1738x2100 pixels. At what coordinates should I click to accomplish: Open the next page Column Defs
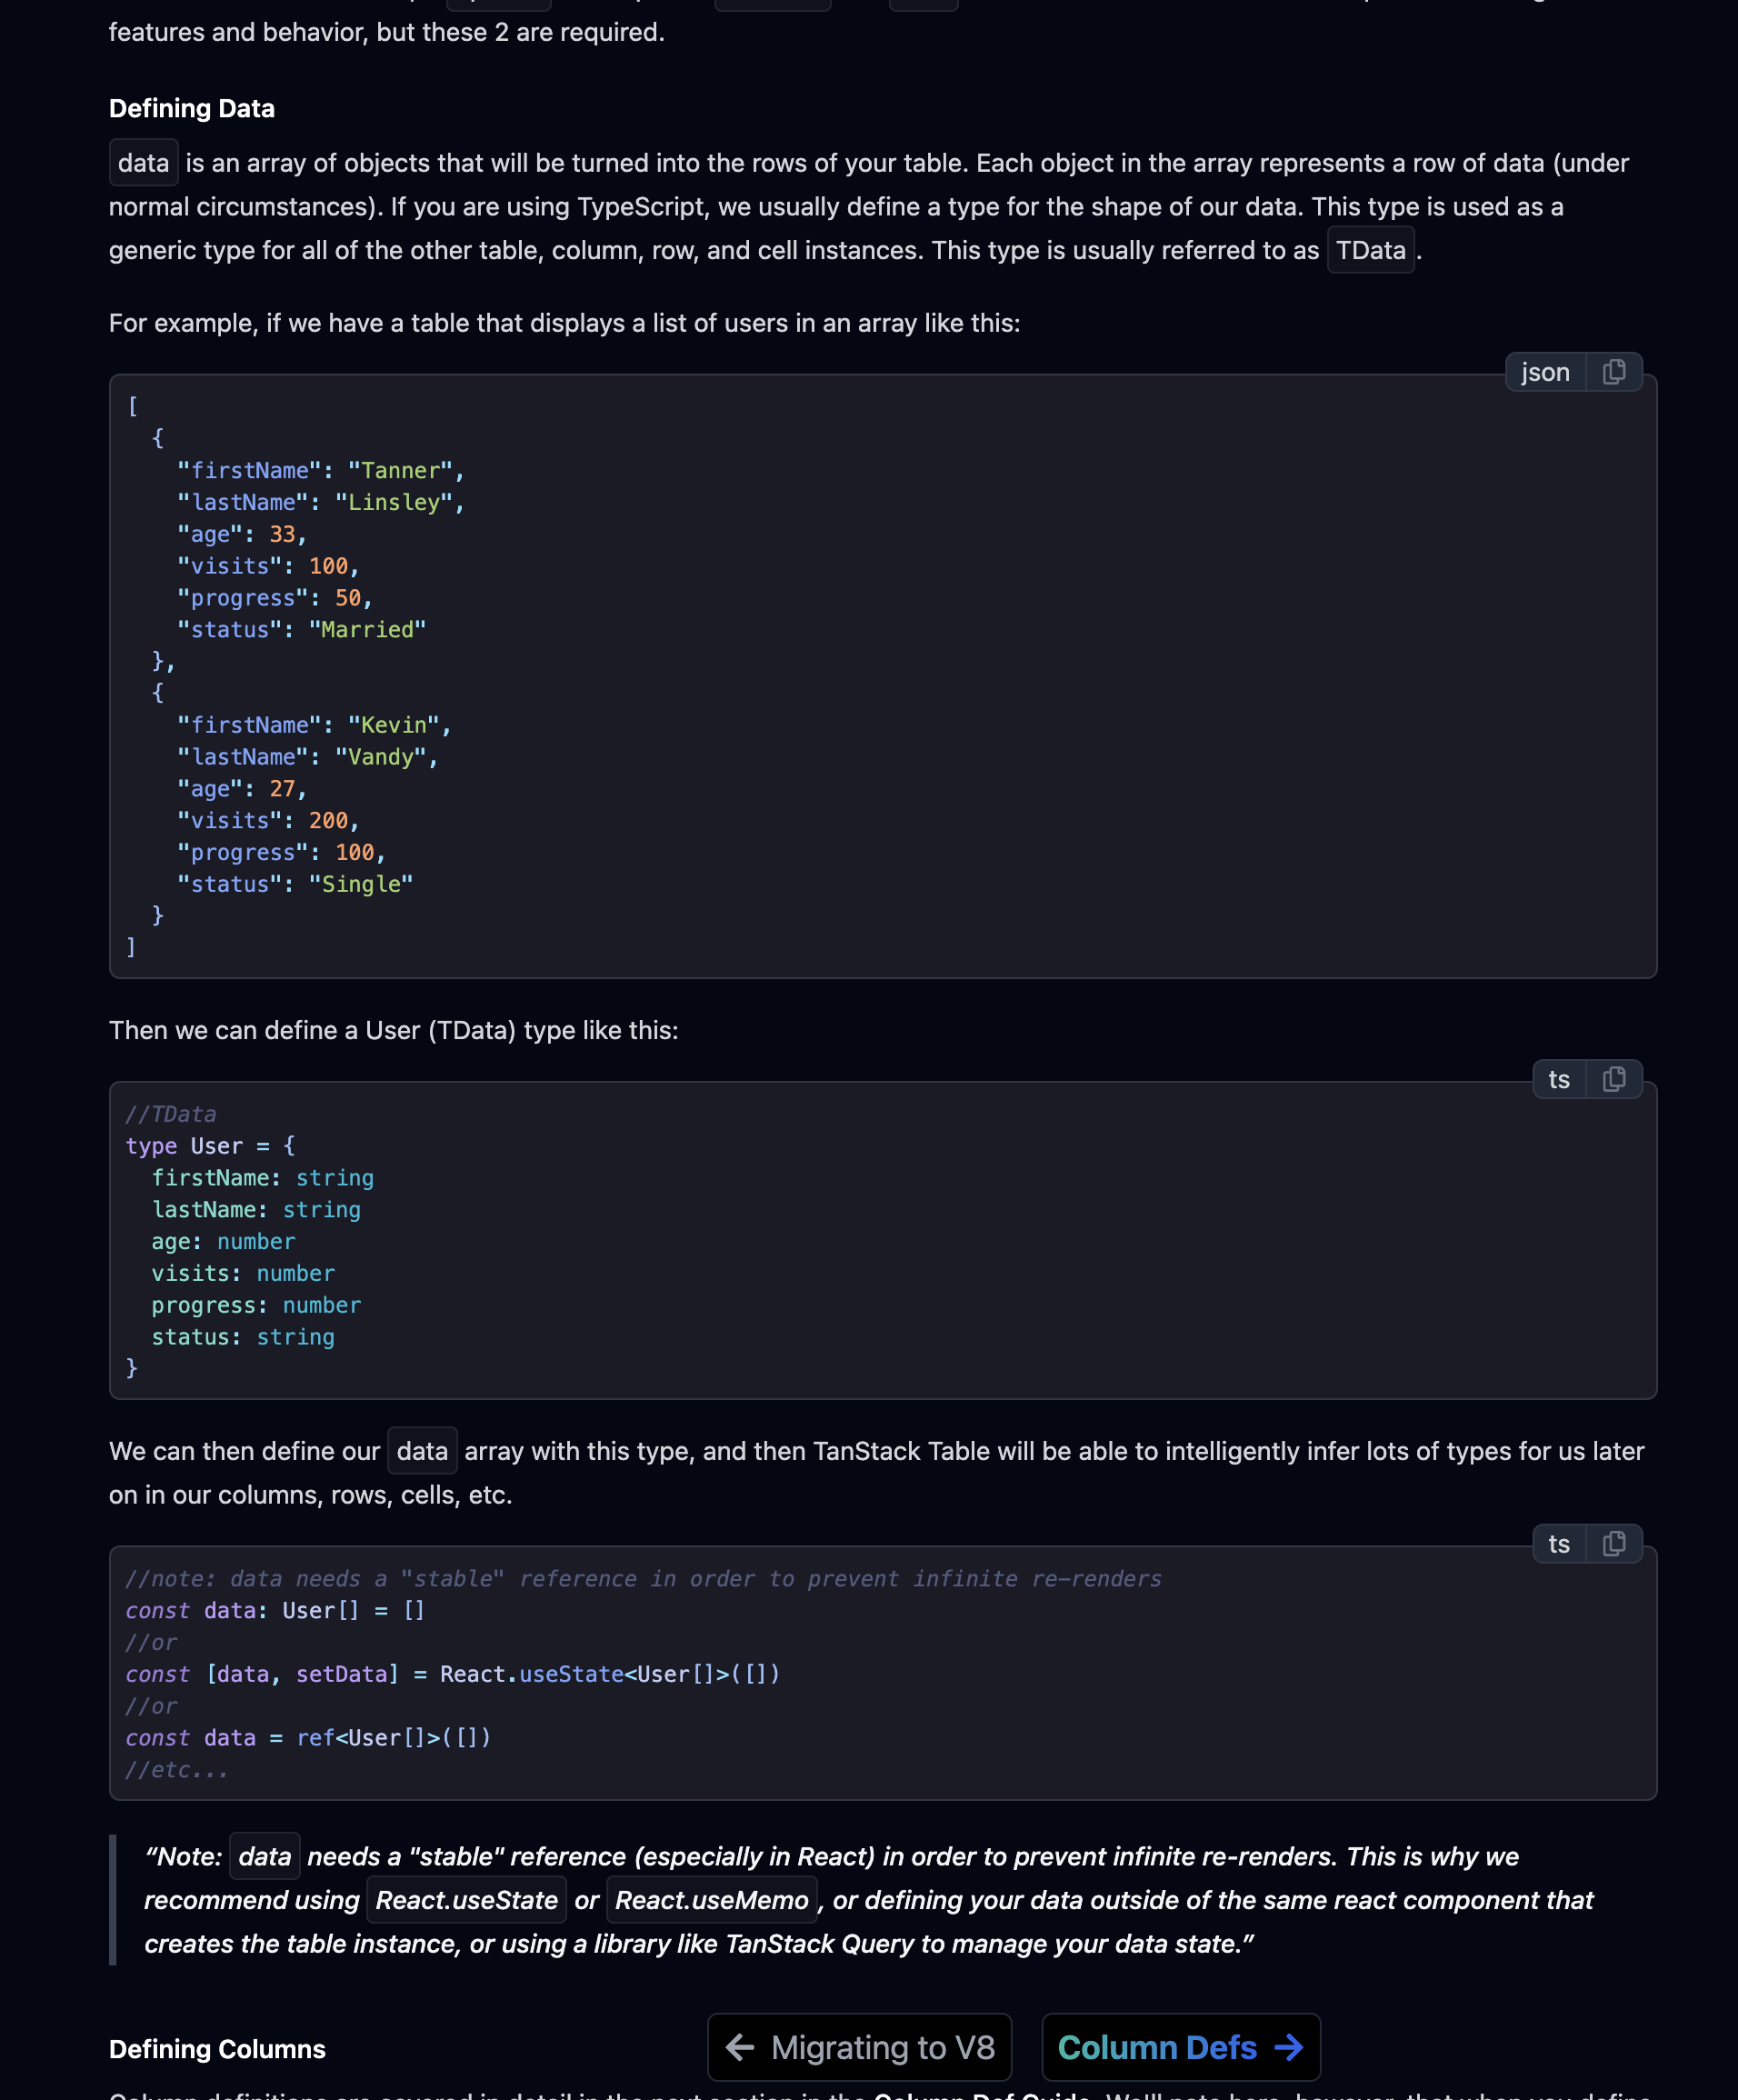point(1180,2047)
